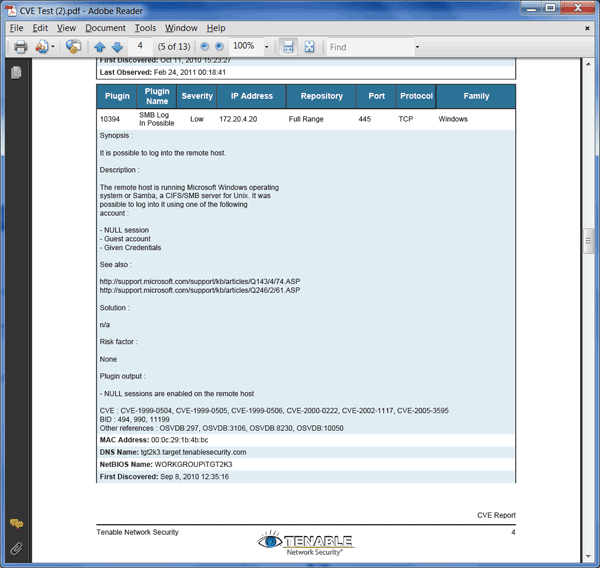Open the File menu
The height and width of the screenshot is (568, 600).
coord(16,28)
